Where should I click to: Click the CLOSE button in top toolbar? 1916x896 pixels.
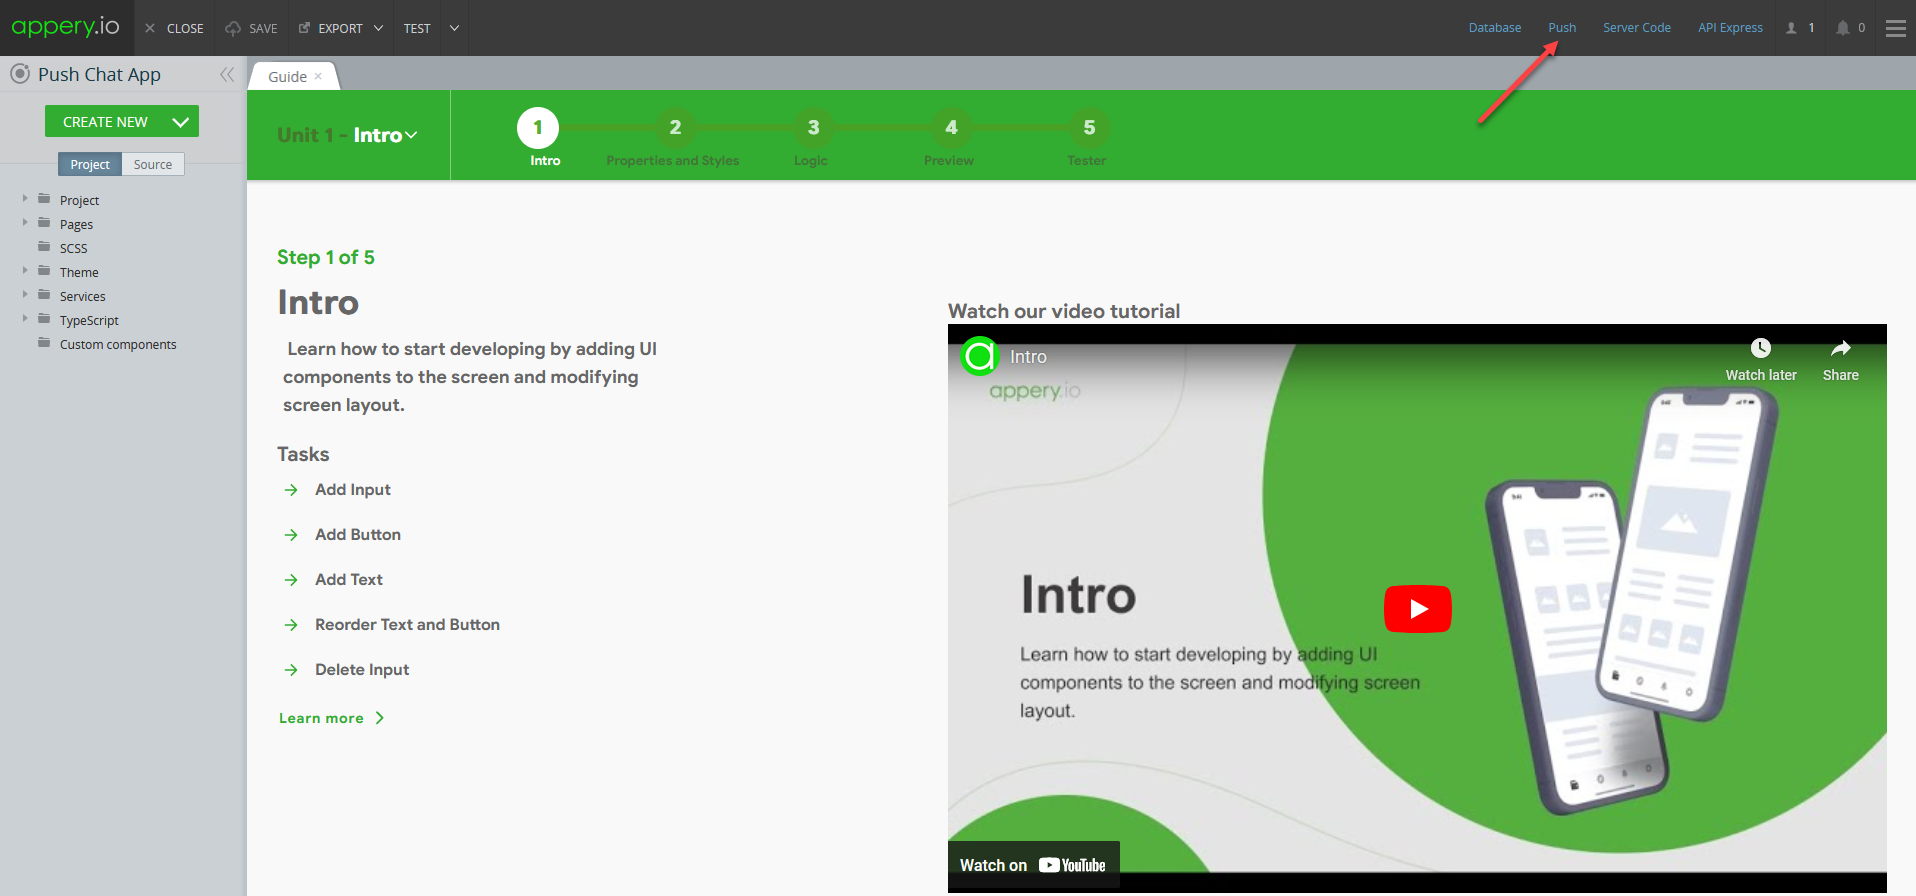coord(174,28)
